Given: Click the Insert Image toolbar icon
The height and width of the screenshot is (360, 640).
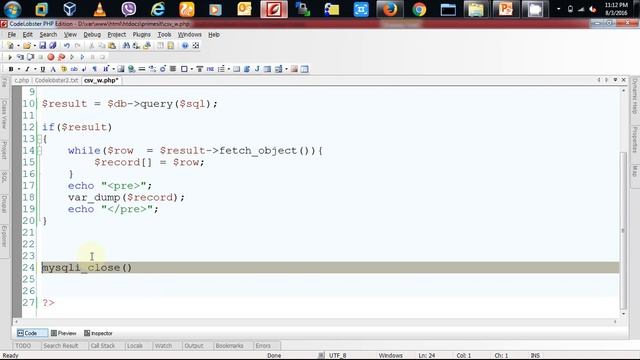Looking at the screenshot, I should (x=121, y=69).
